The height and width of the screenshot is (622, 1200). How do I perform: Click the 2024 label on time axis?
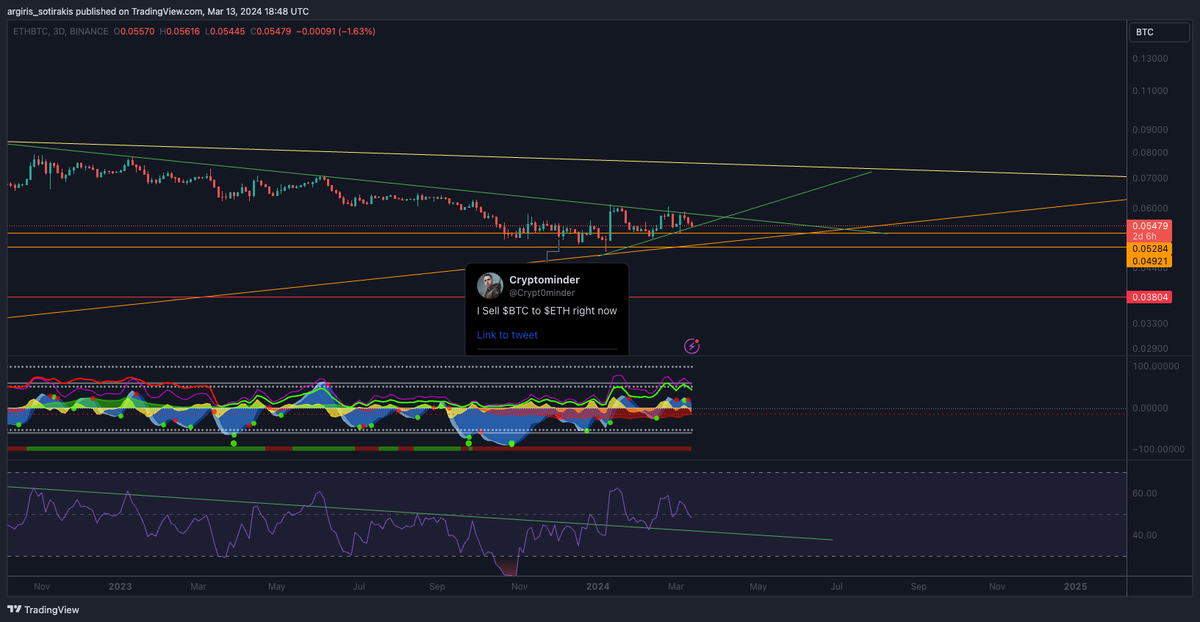598,586
